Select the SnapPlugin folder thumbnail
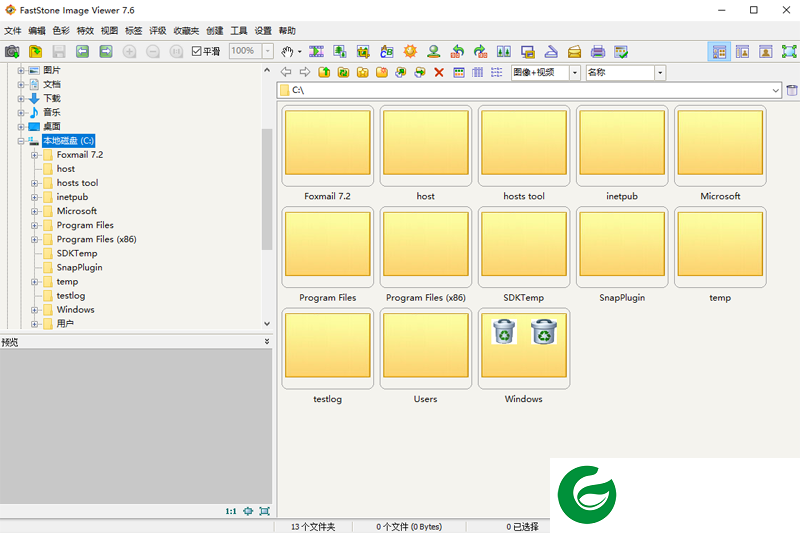The image size is (800, 533). coord(622,247)
